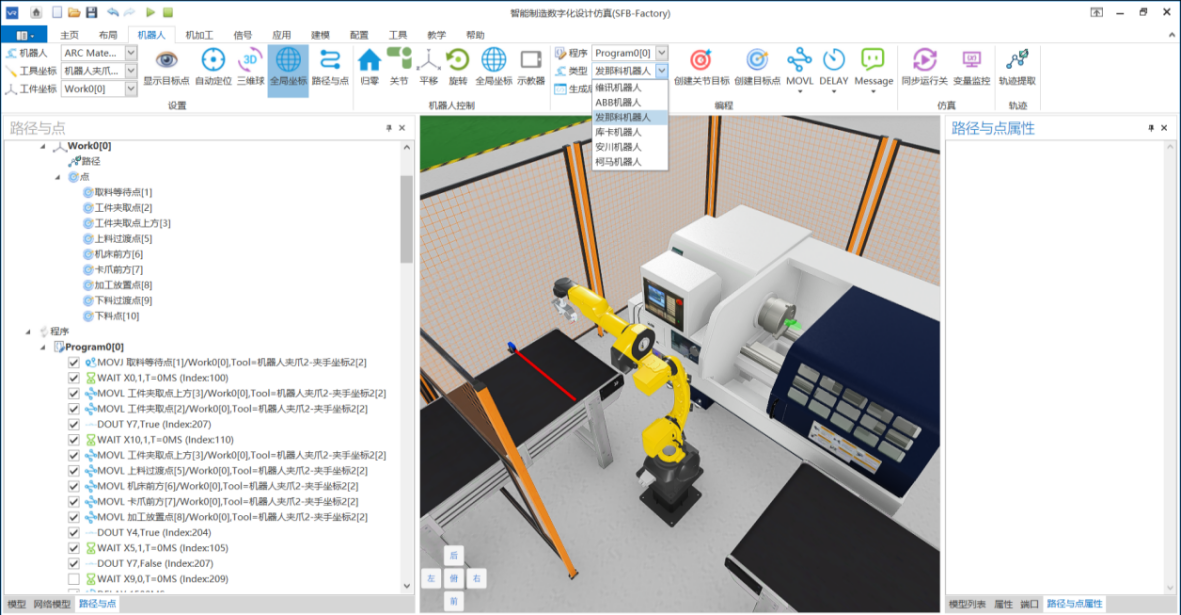Click the undo arrow icon
Viewport: 1181px width, 615px height.
(112, 13)
